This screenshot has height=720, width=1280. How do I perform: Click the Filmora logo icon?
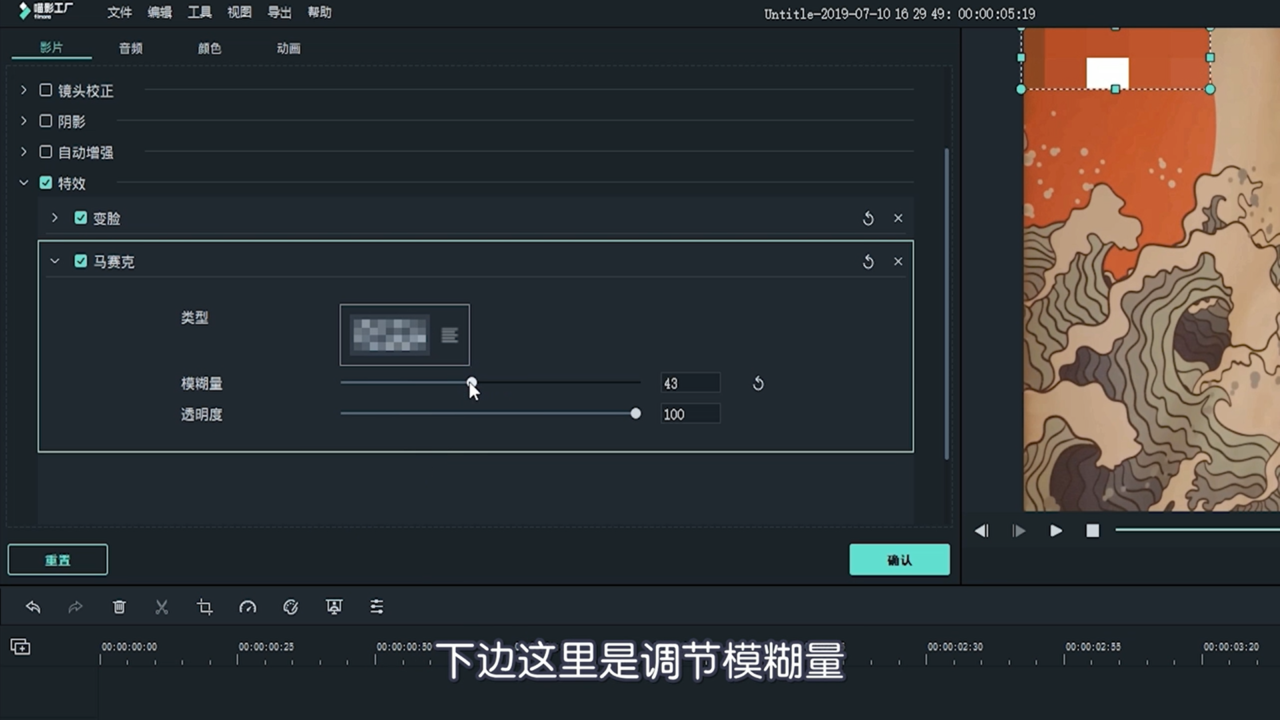point(46,11)
